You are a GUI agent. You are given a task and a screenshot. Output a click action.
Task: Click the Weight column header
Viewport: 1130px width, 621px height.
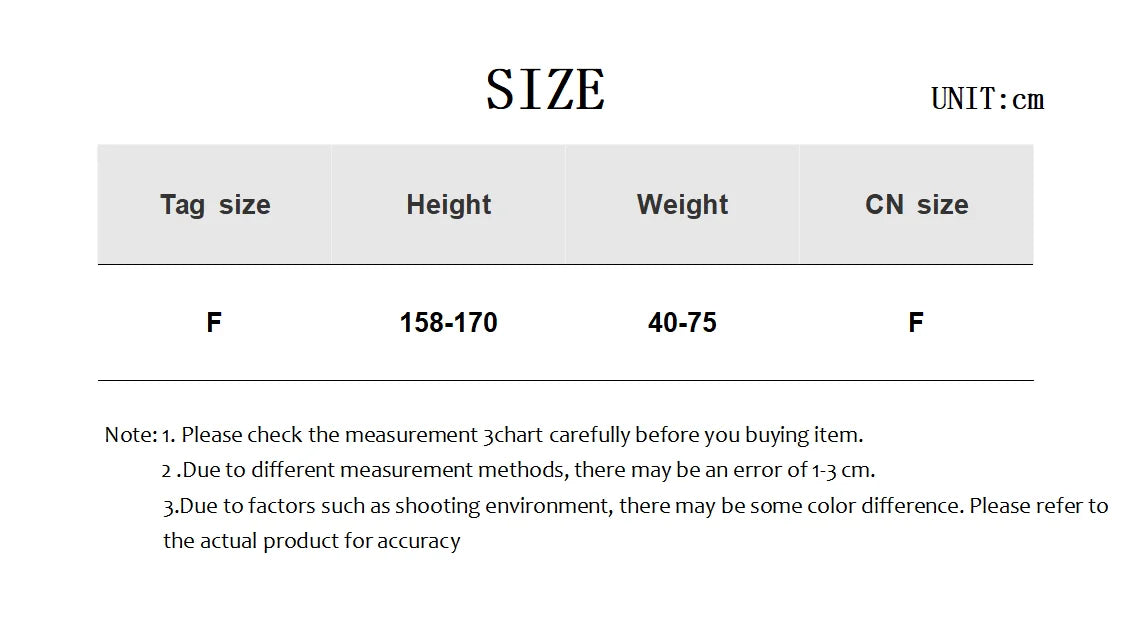pos(682,205)
